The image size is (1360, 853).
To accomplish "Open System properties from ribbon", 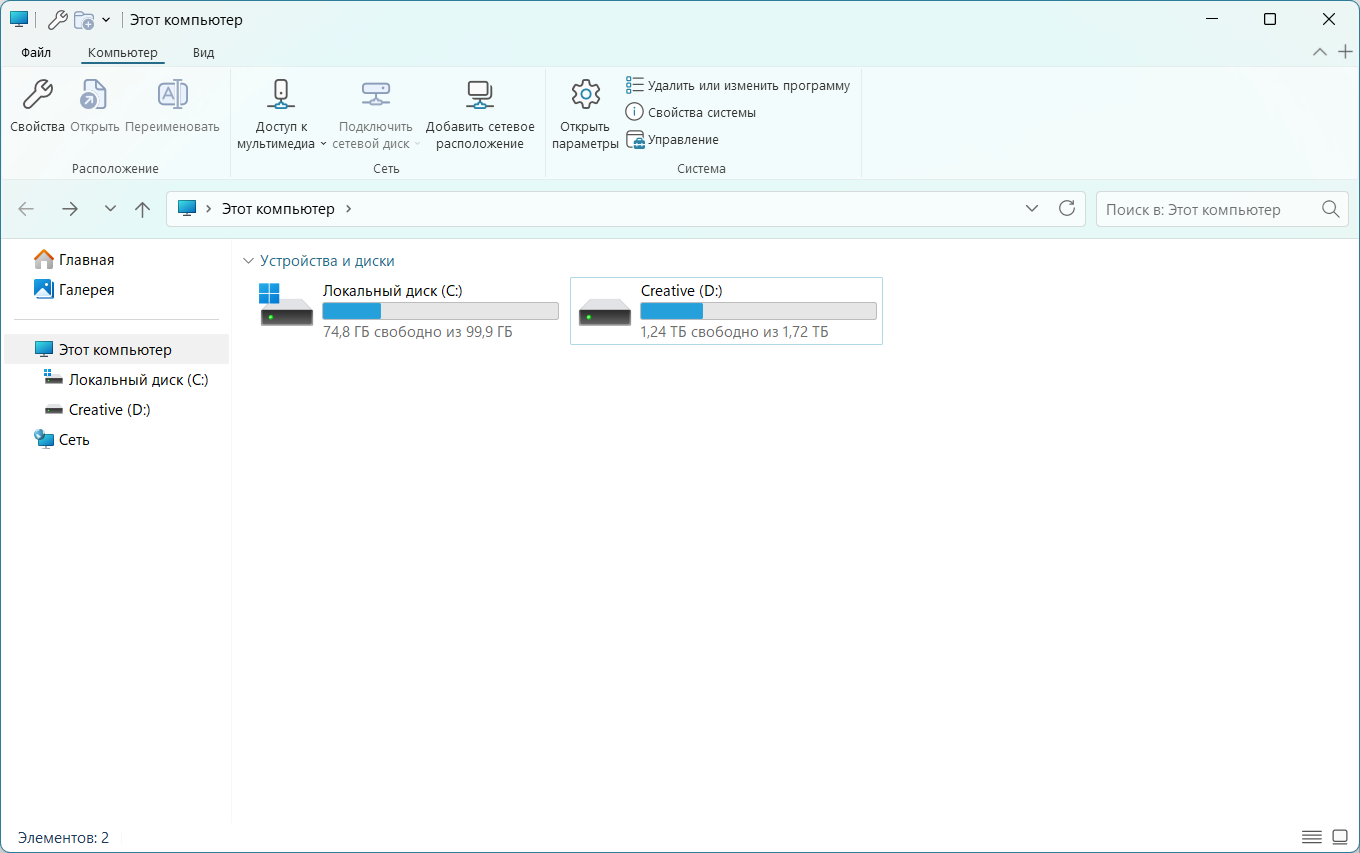I will click(x=691, y=113).
